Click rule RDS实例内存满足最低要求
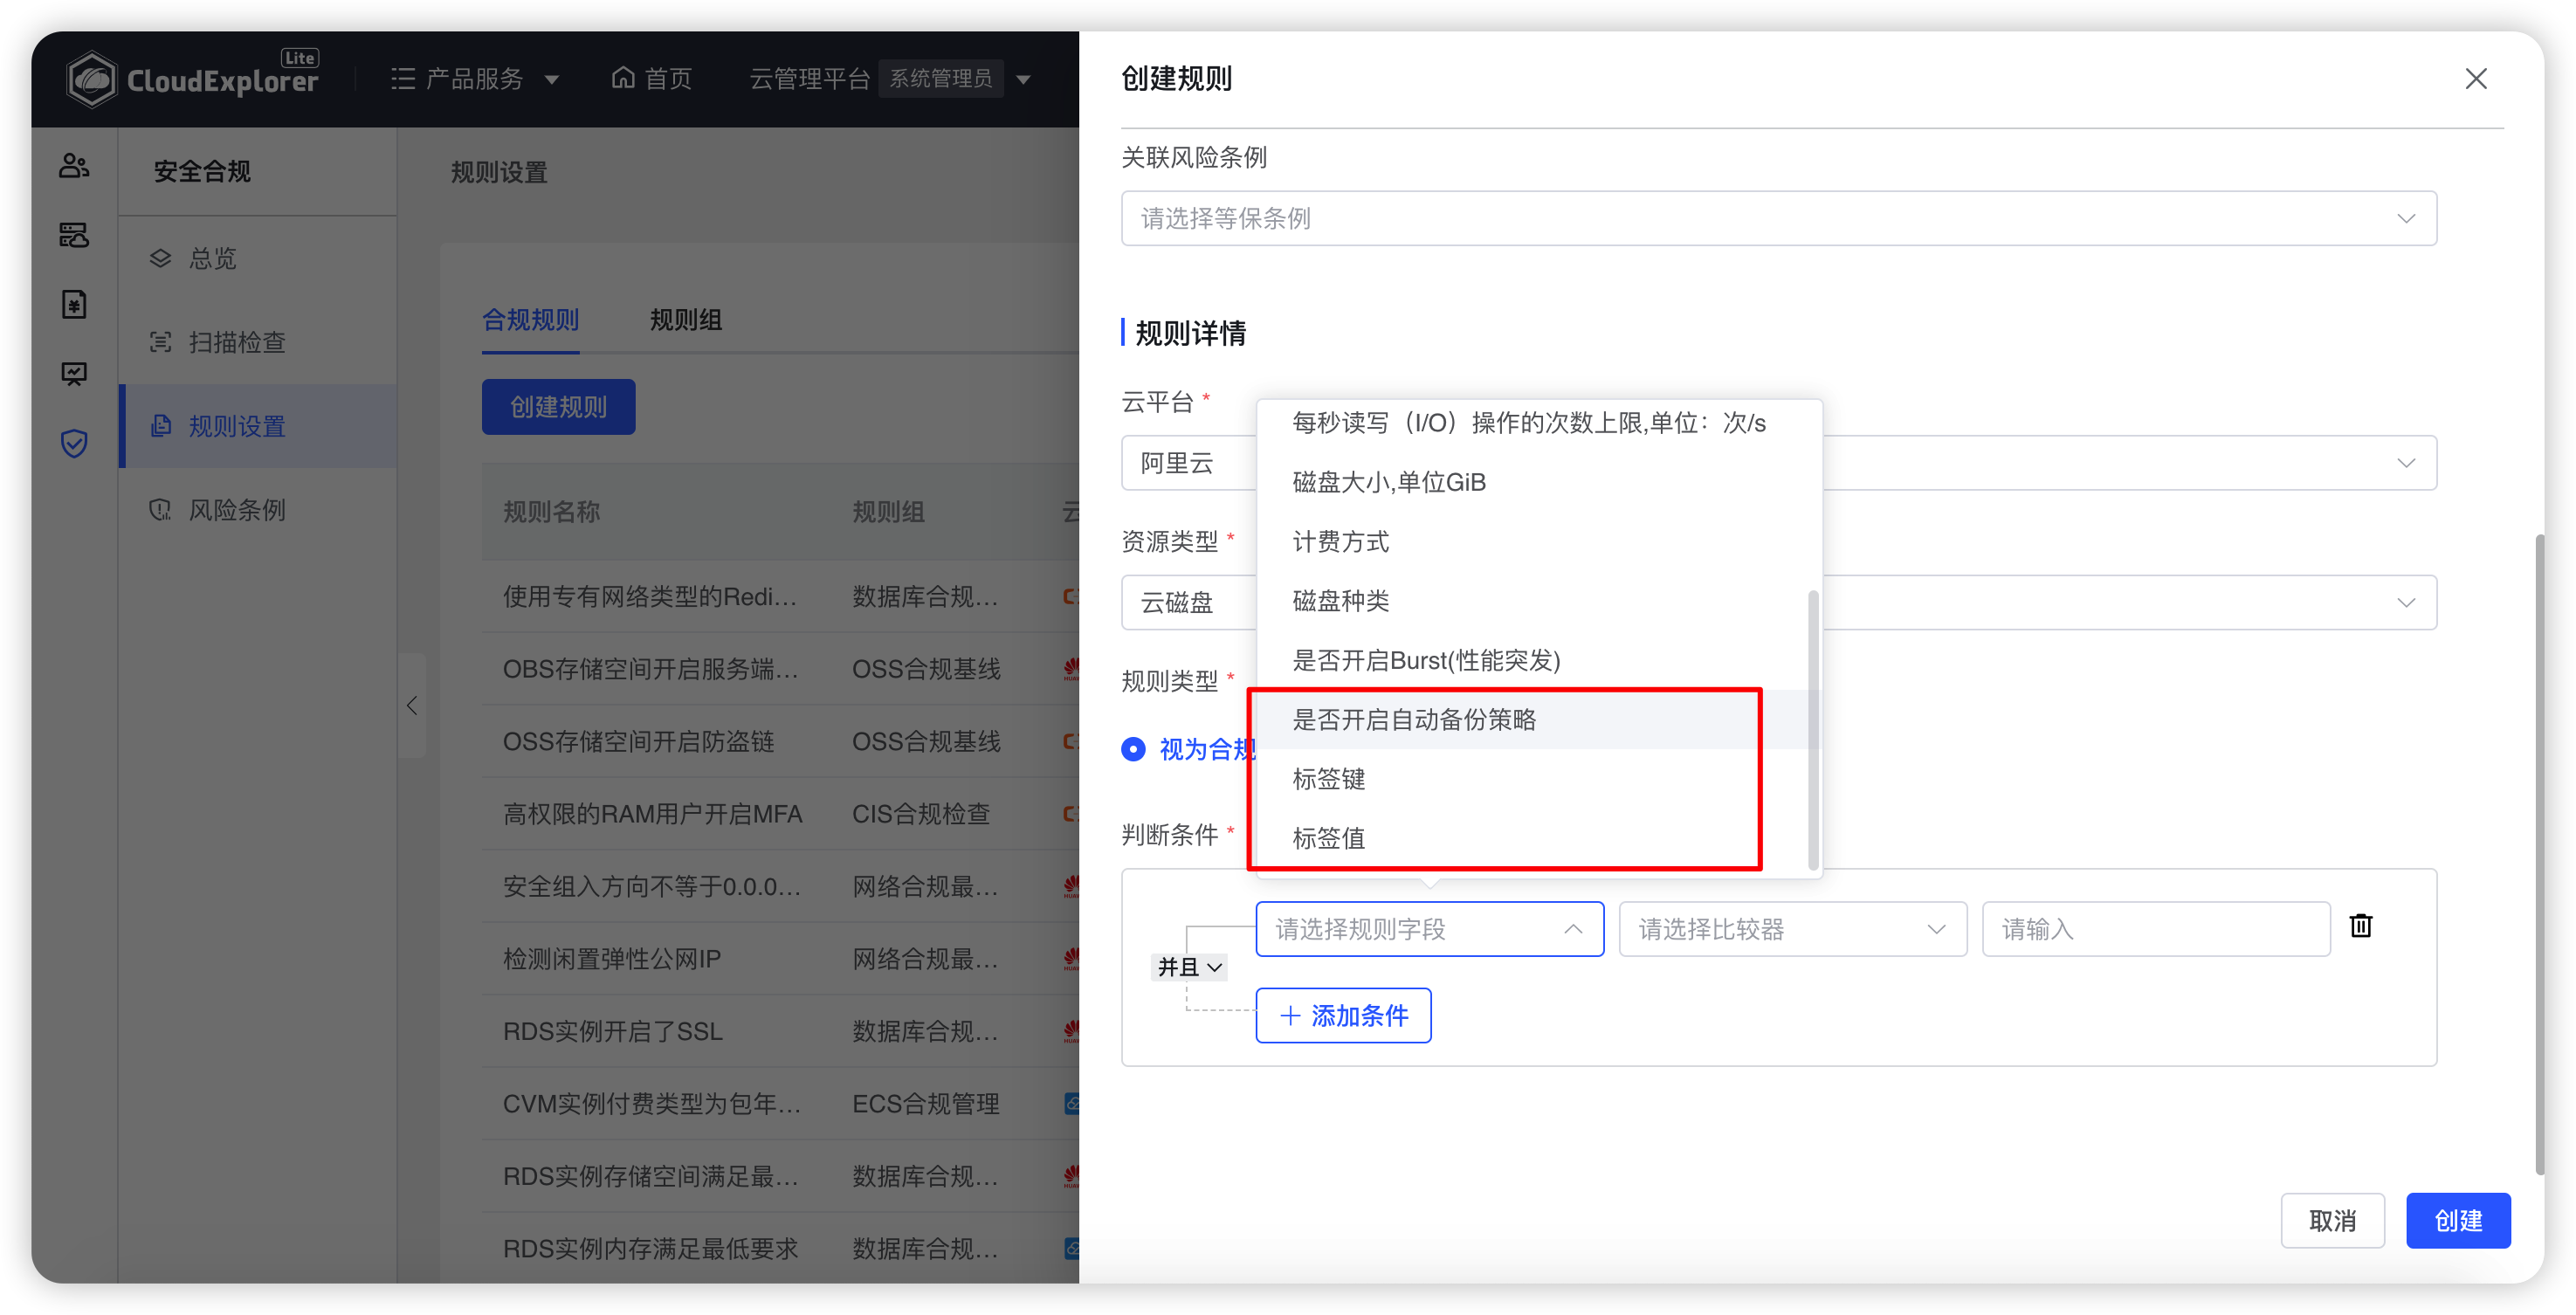 (x=650, y=1249)
